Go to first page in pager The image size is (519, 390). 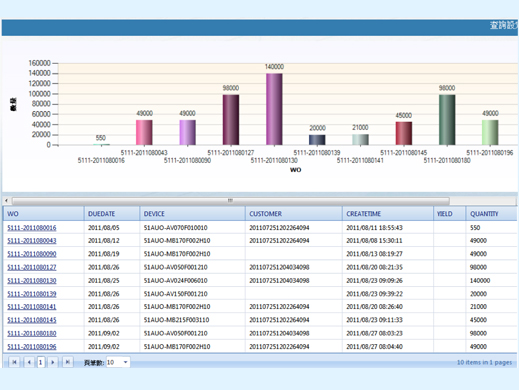(x=14, y=362)
